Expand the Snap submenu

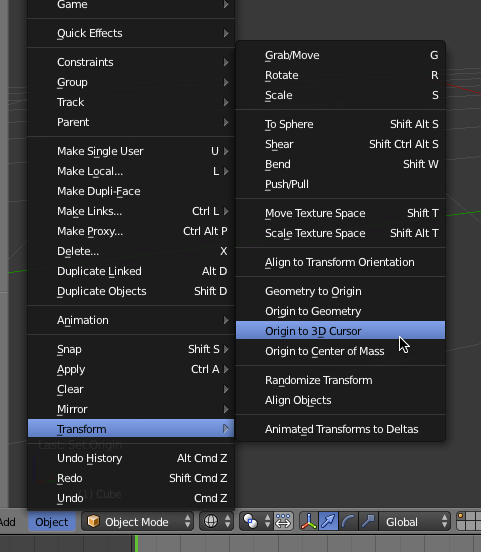pos(131,349)
